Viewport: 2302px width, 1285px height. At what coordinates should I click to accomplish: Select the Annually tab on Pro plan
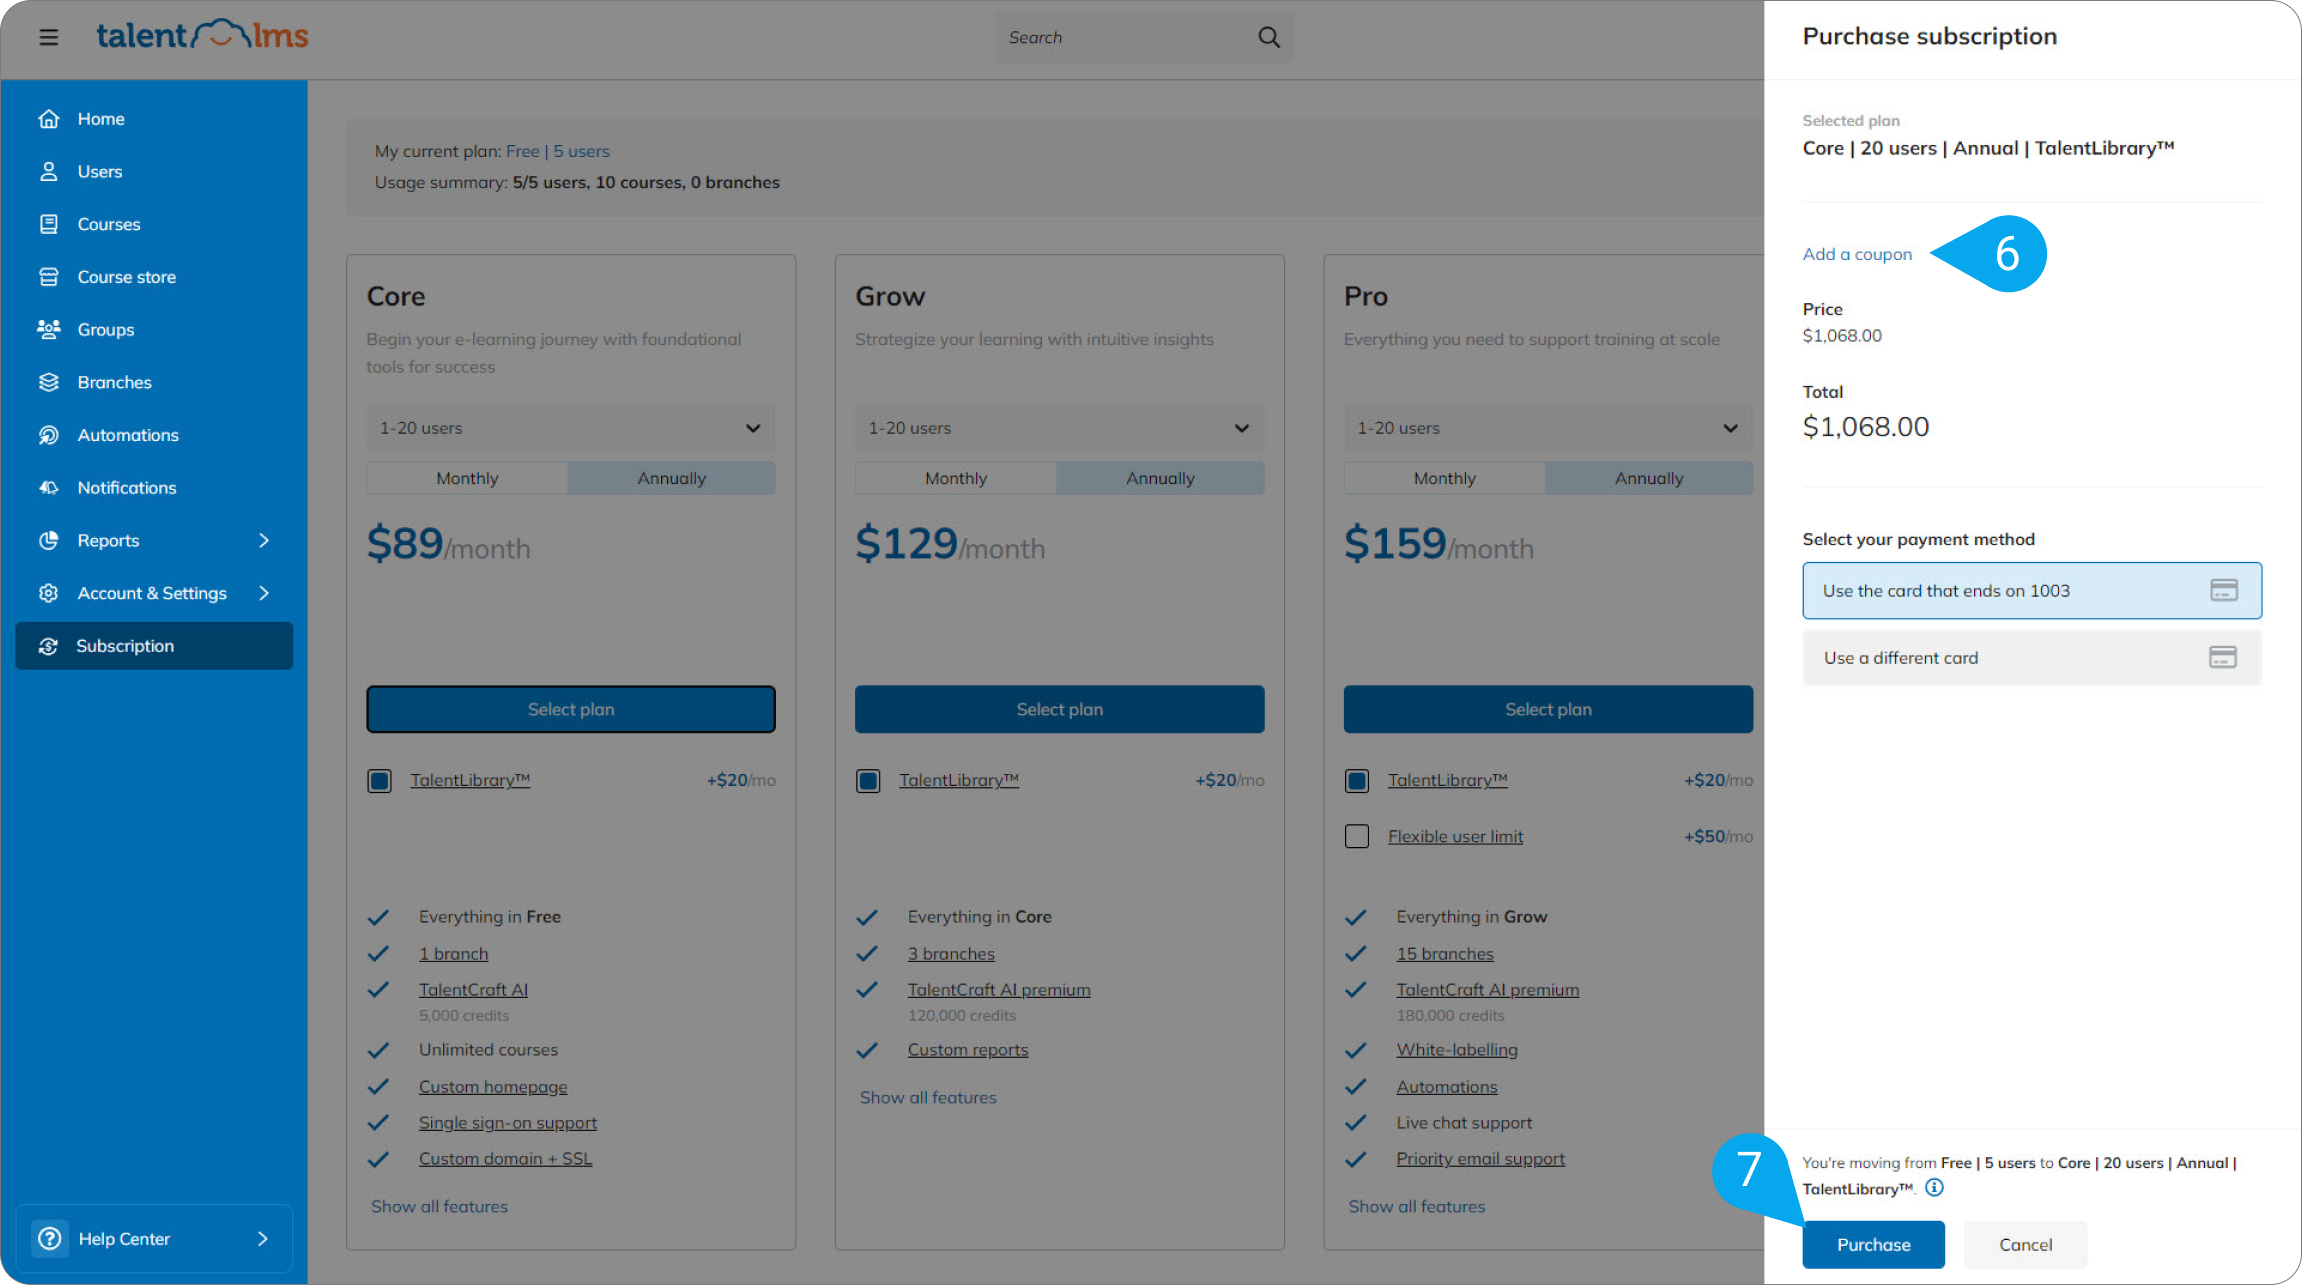pos(1648,477)
